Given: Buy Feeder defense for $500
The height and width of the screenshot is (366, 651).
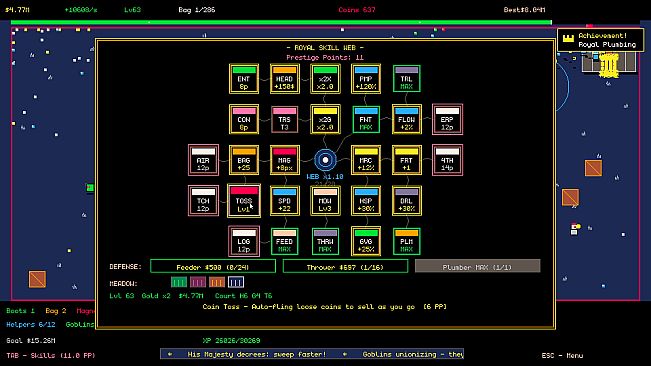Looking at the screenshot, I should [213, 266].
